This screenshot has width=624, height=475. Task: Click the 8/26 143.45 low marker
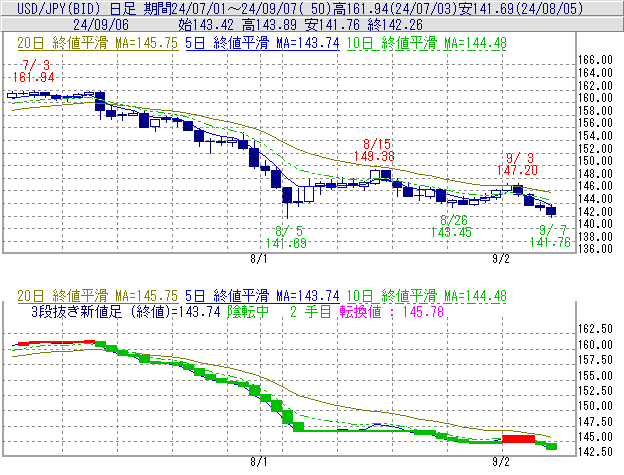click(x=451, y=226)
